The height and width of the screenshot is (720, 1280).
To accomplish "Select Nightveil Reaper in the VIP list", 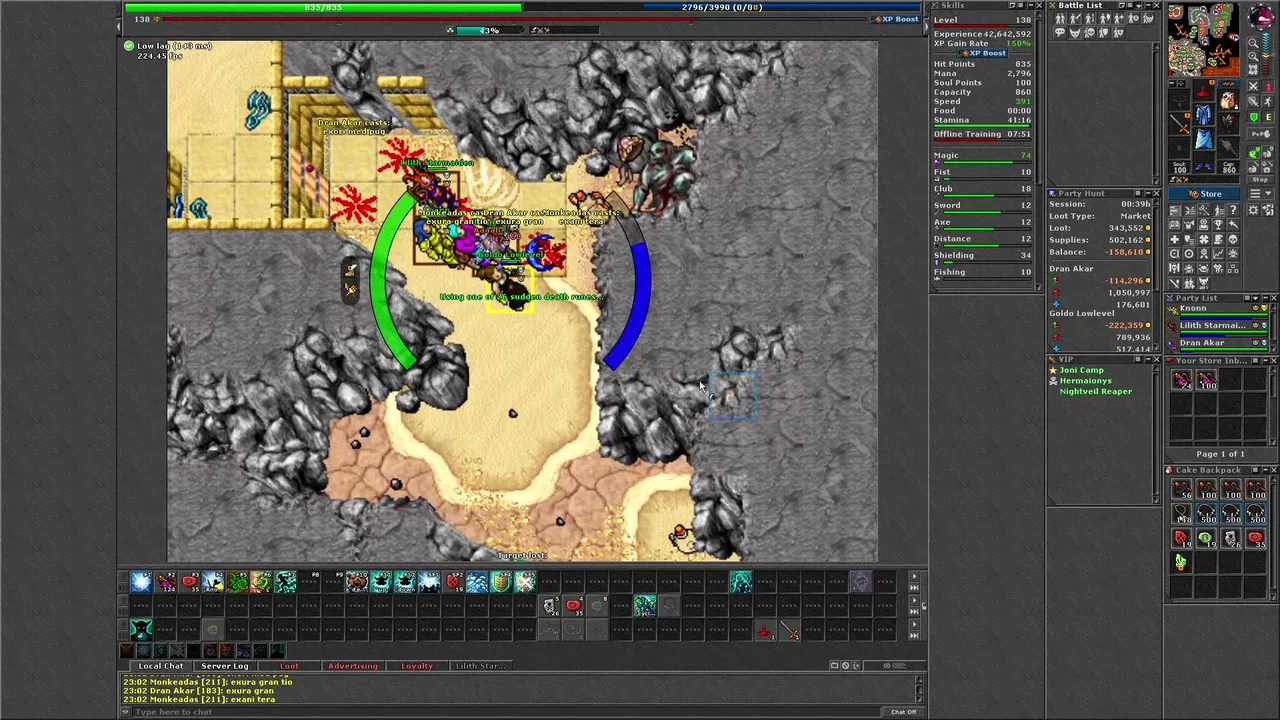I will [1096, 391].
